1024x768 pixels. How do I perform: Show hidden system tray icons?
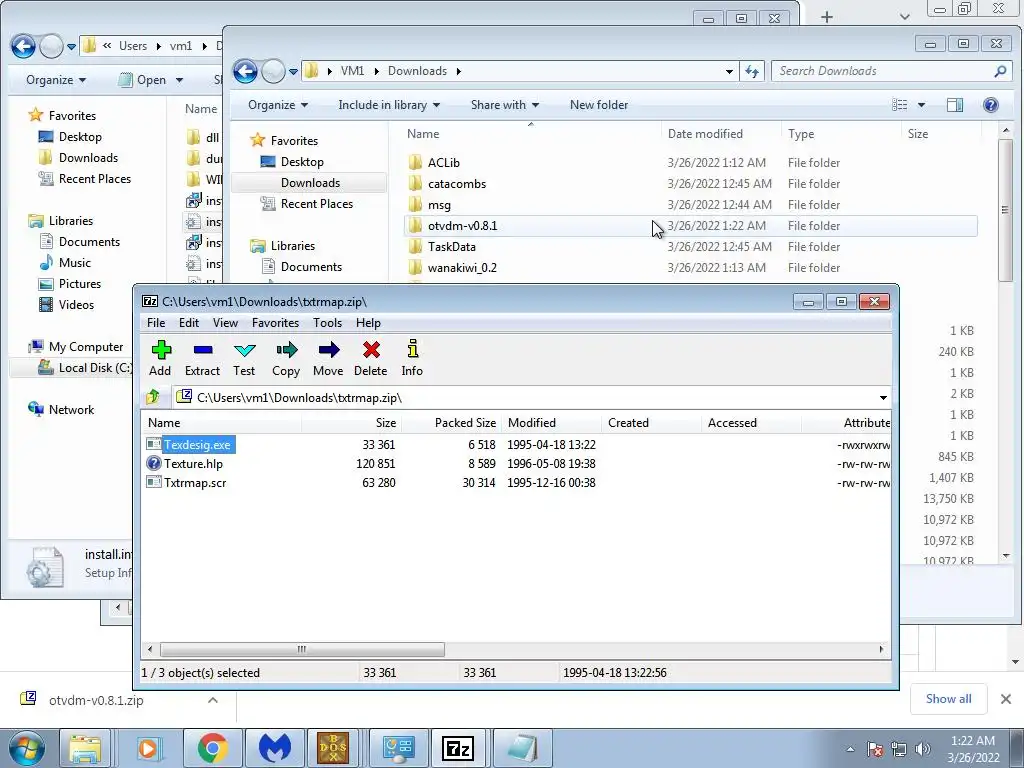[850, 749]
